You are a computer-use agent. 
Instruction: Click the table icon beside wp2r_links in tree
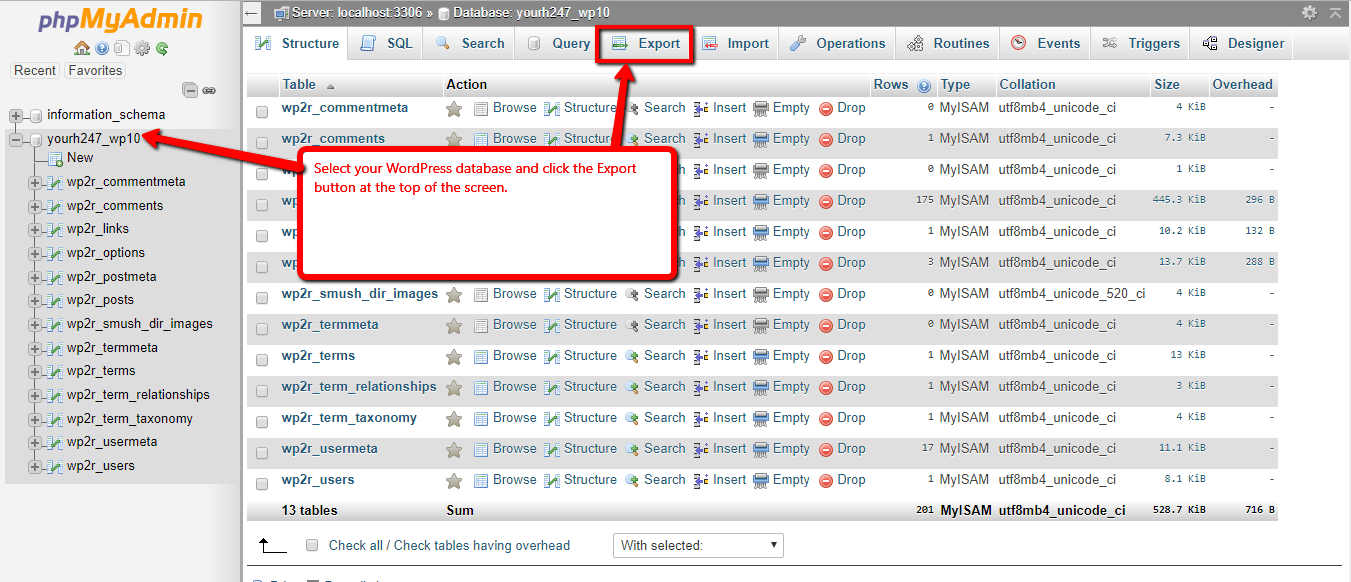55,230
